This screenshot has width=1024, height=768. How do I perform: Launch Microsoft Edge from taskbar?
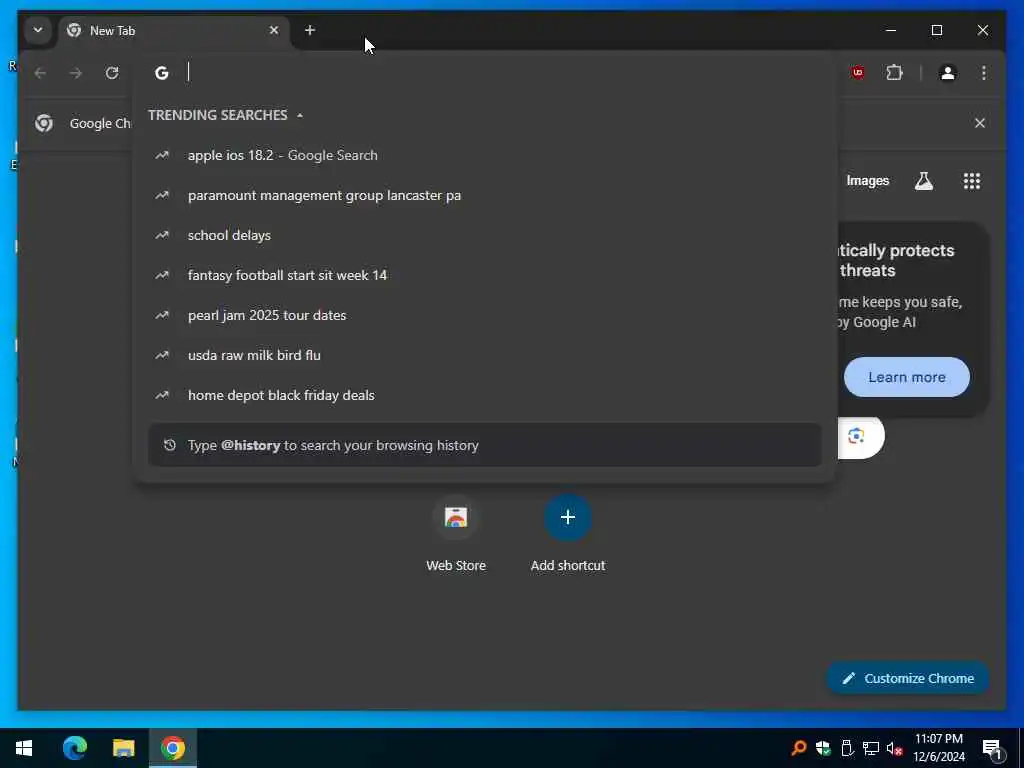click(74, 748)
